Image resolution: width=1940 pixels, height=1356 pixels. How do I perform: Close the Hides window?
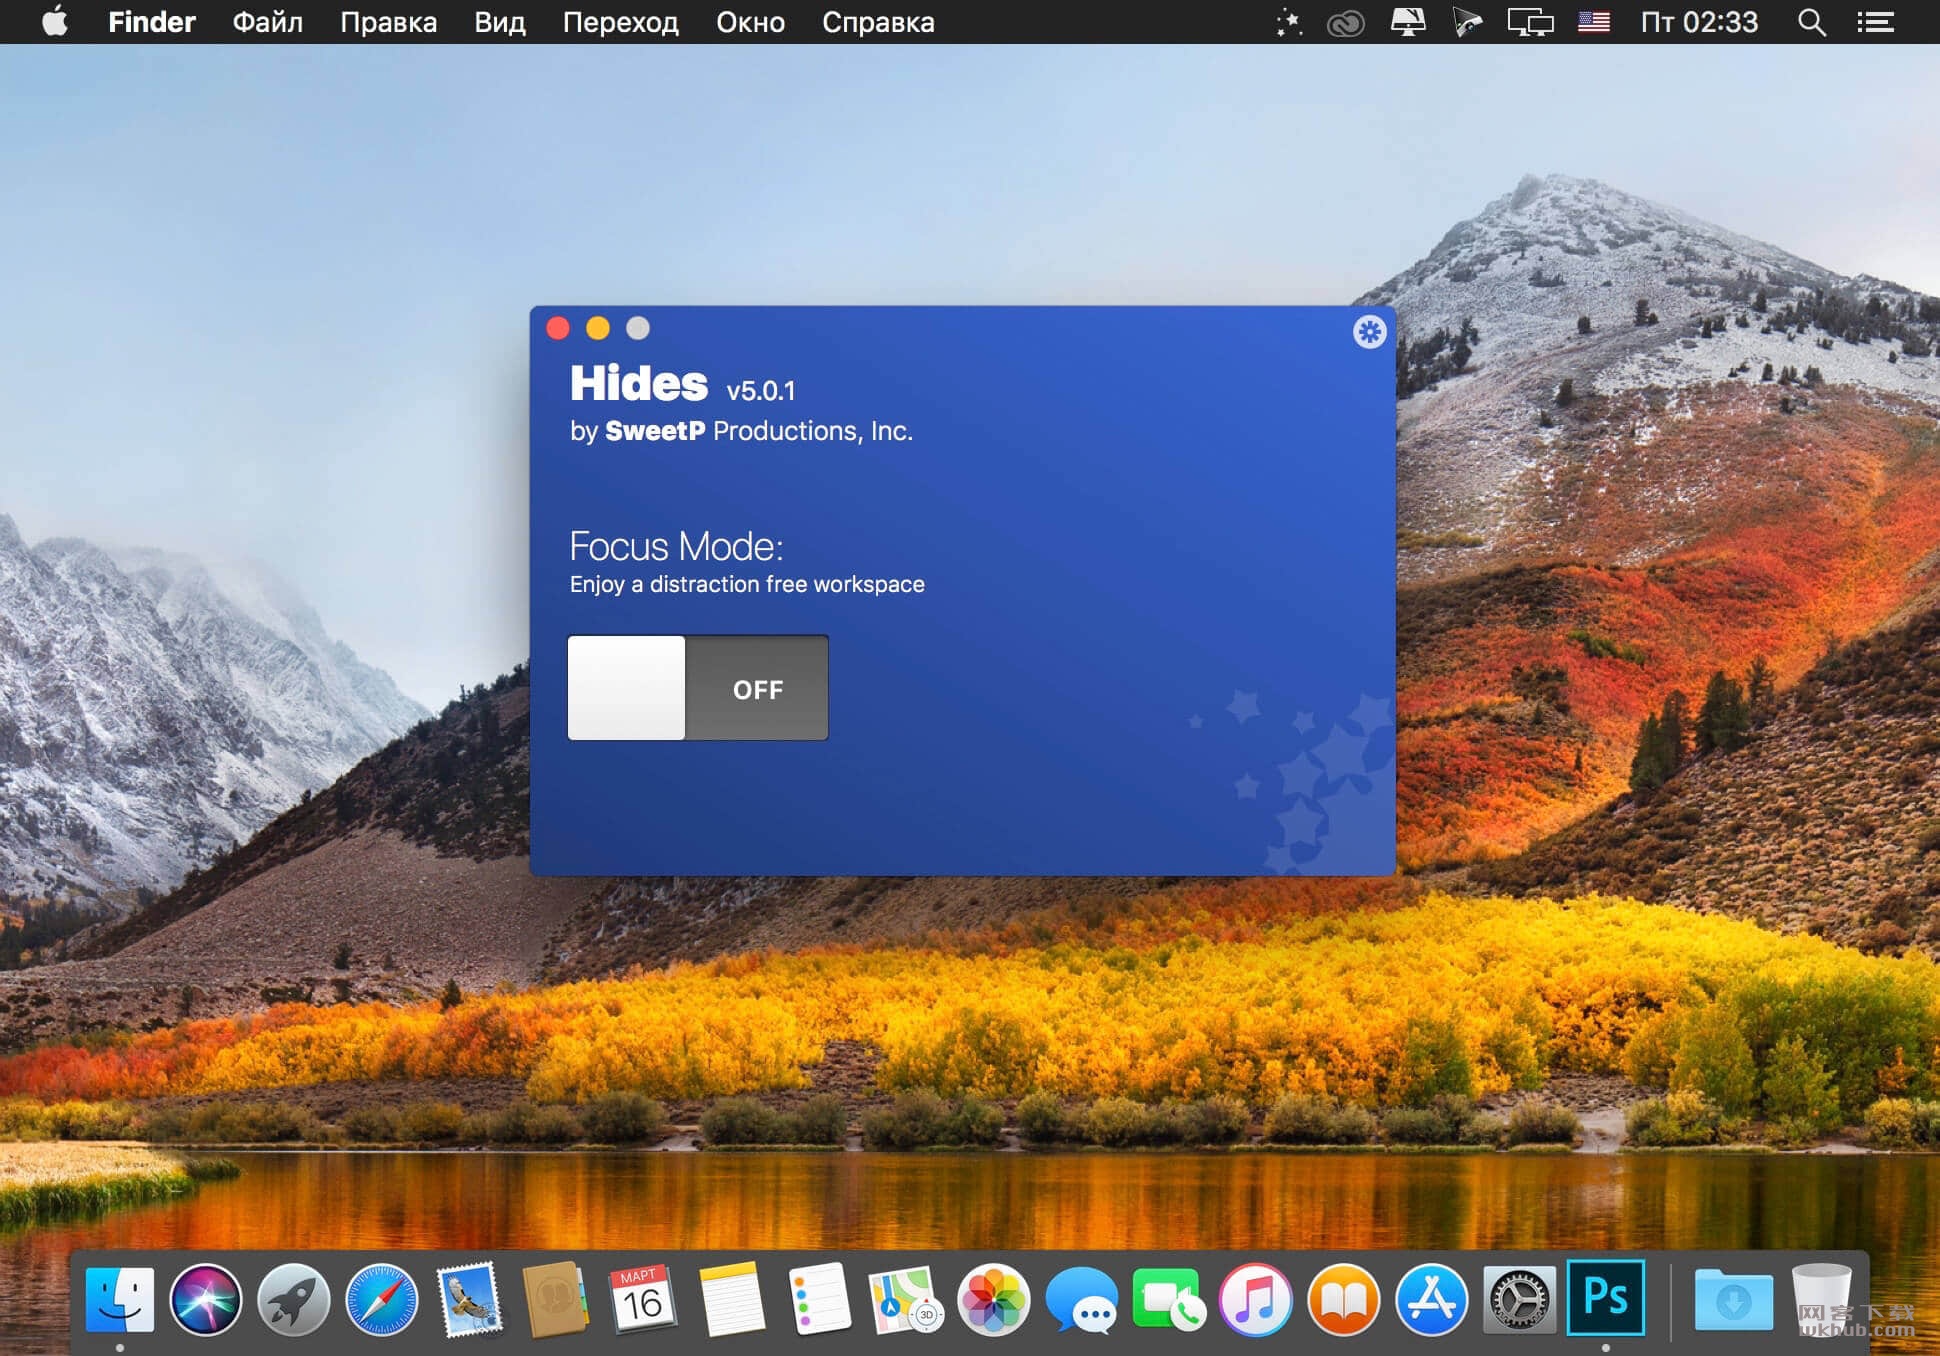coord(558,328)
